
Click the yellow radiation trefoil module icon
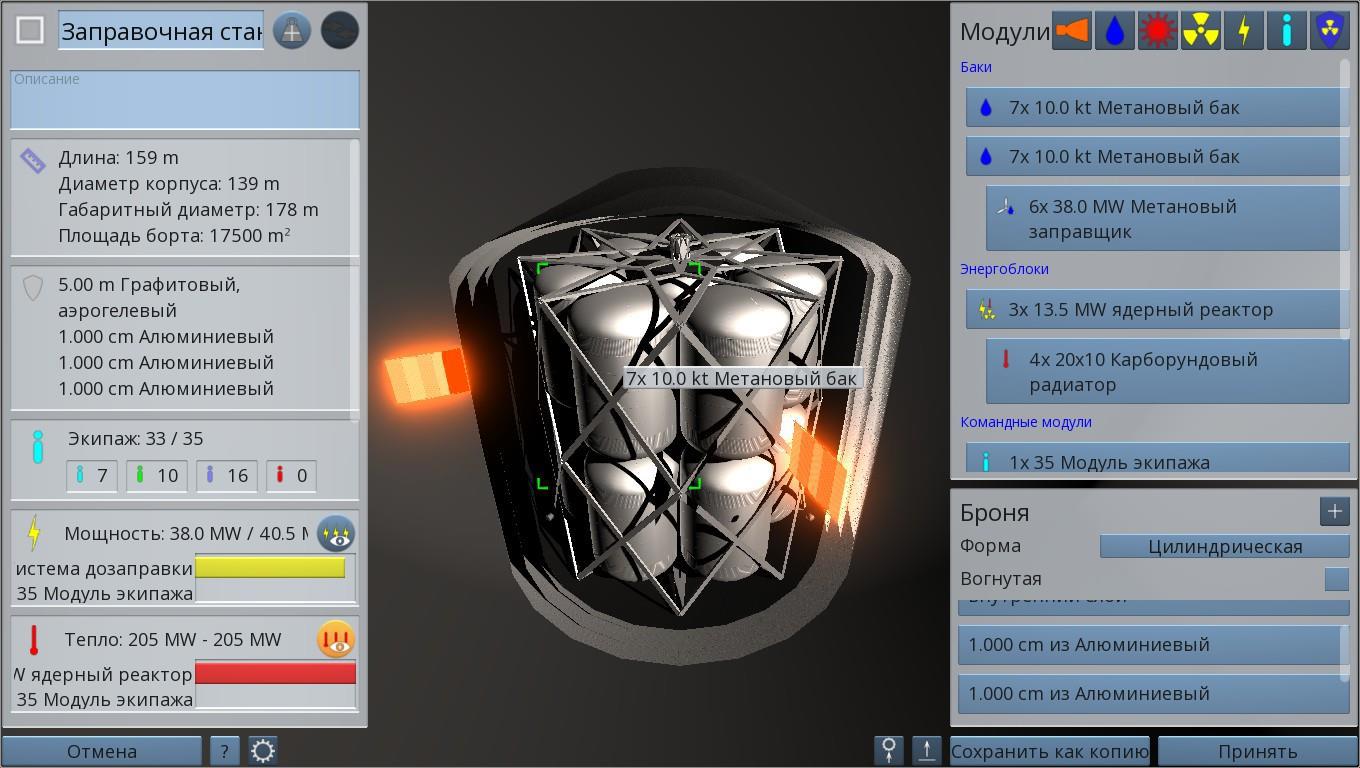pyautogui.click(x=1200, y=31)
